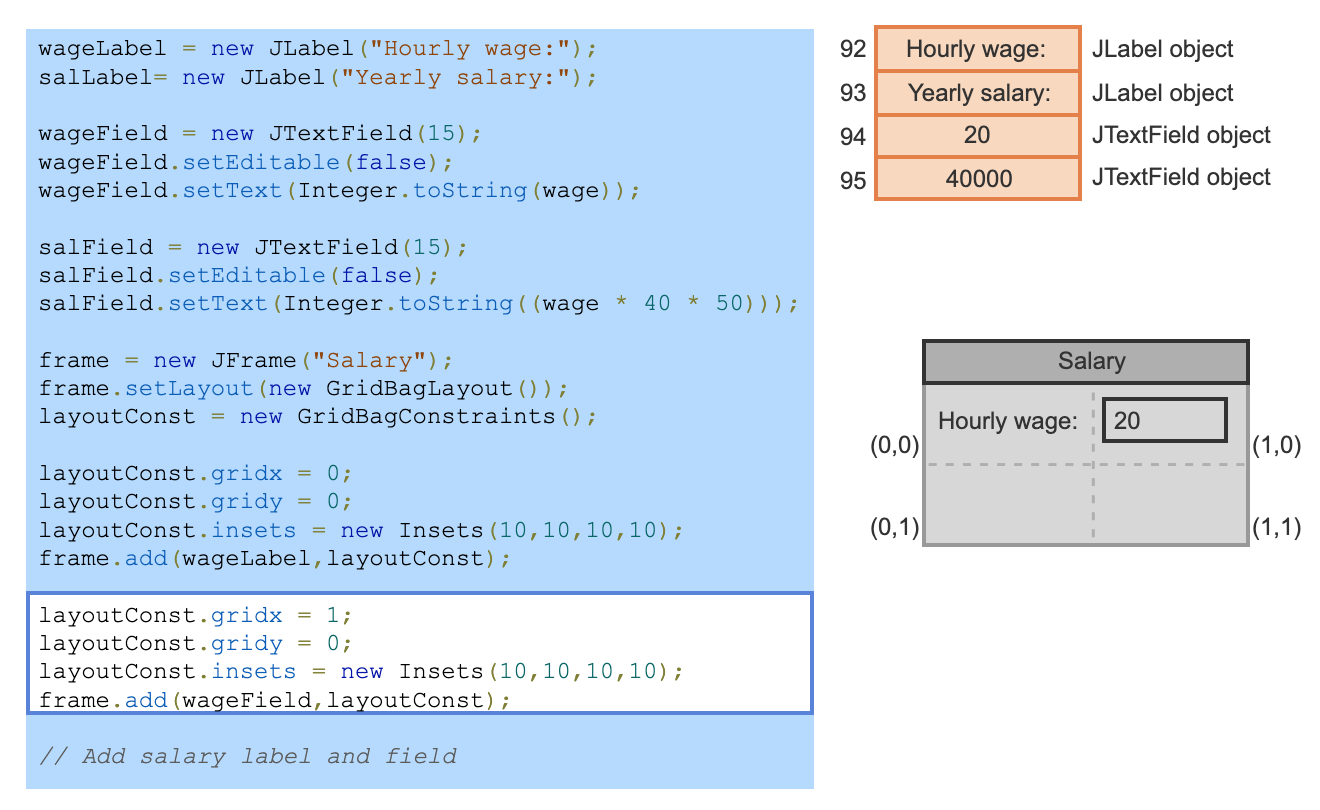Click the memory cell containing 40000
The image size is (1320, 810).
(x=977, y=178)
